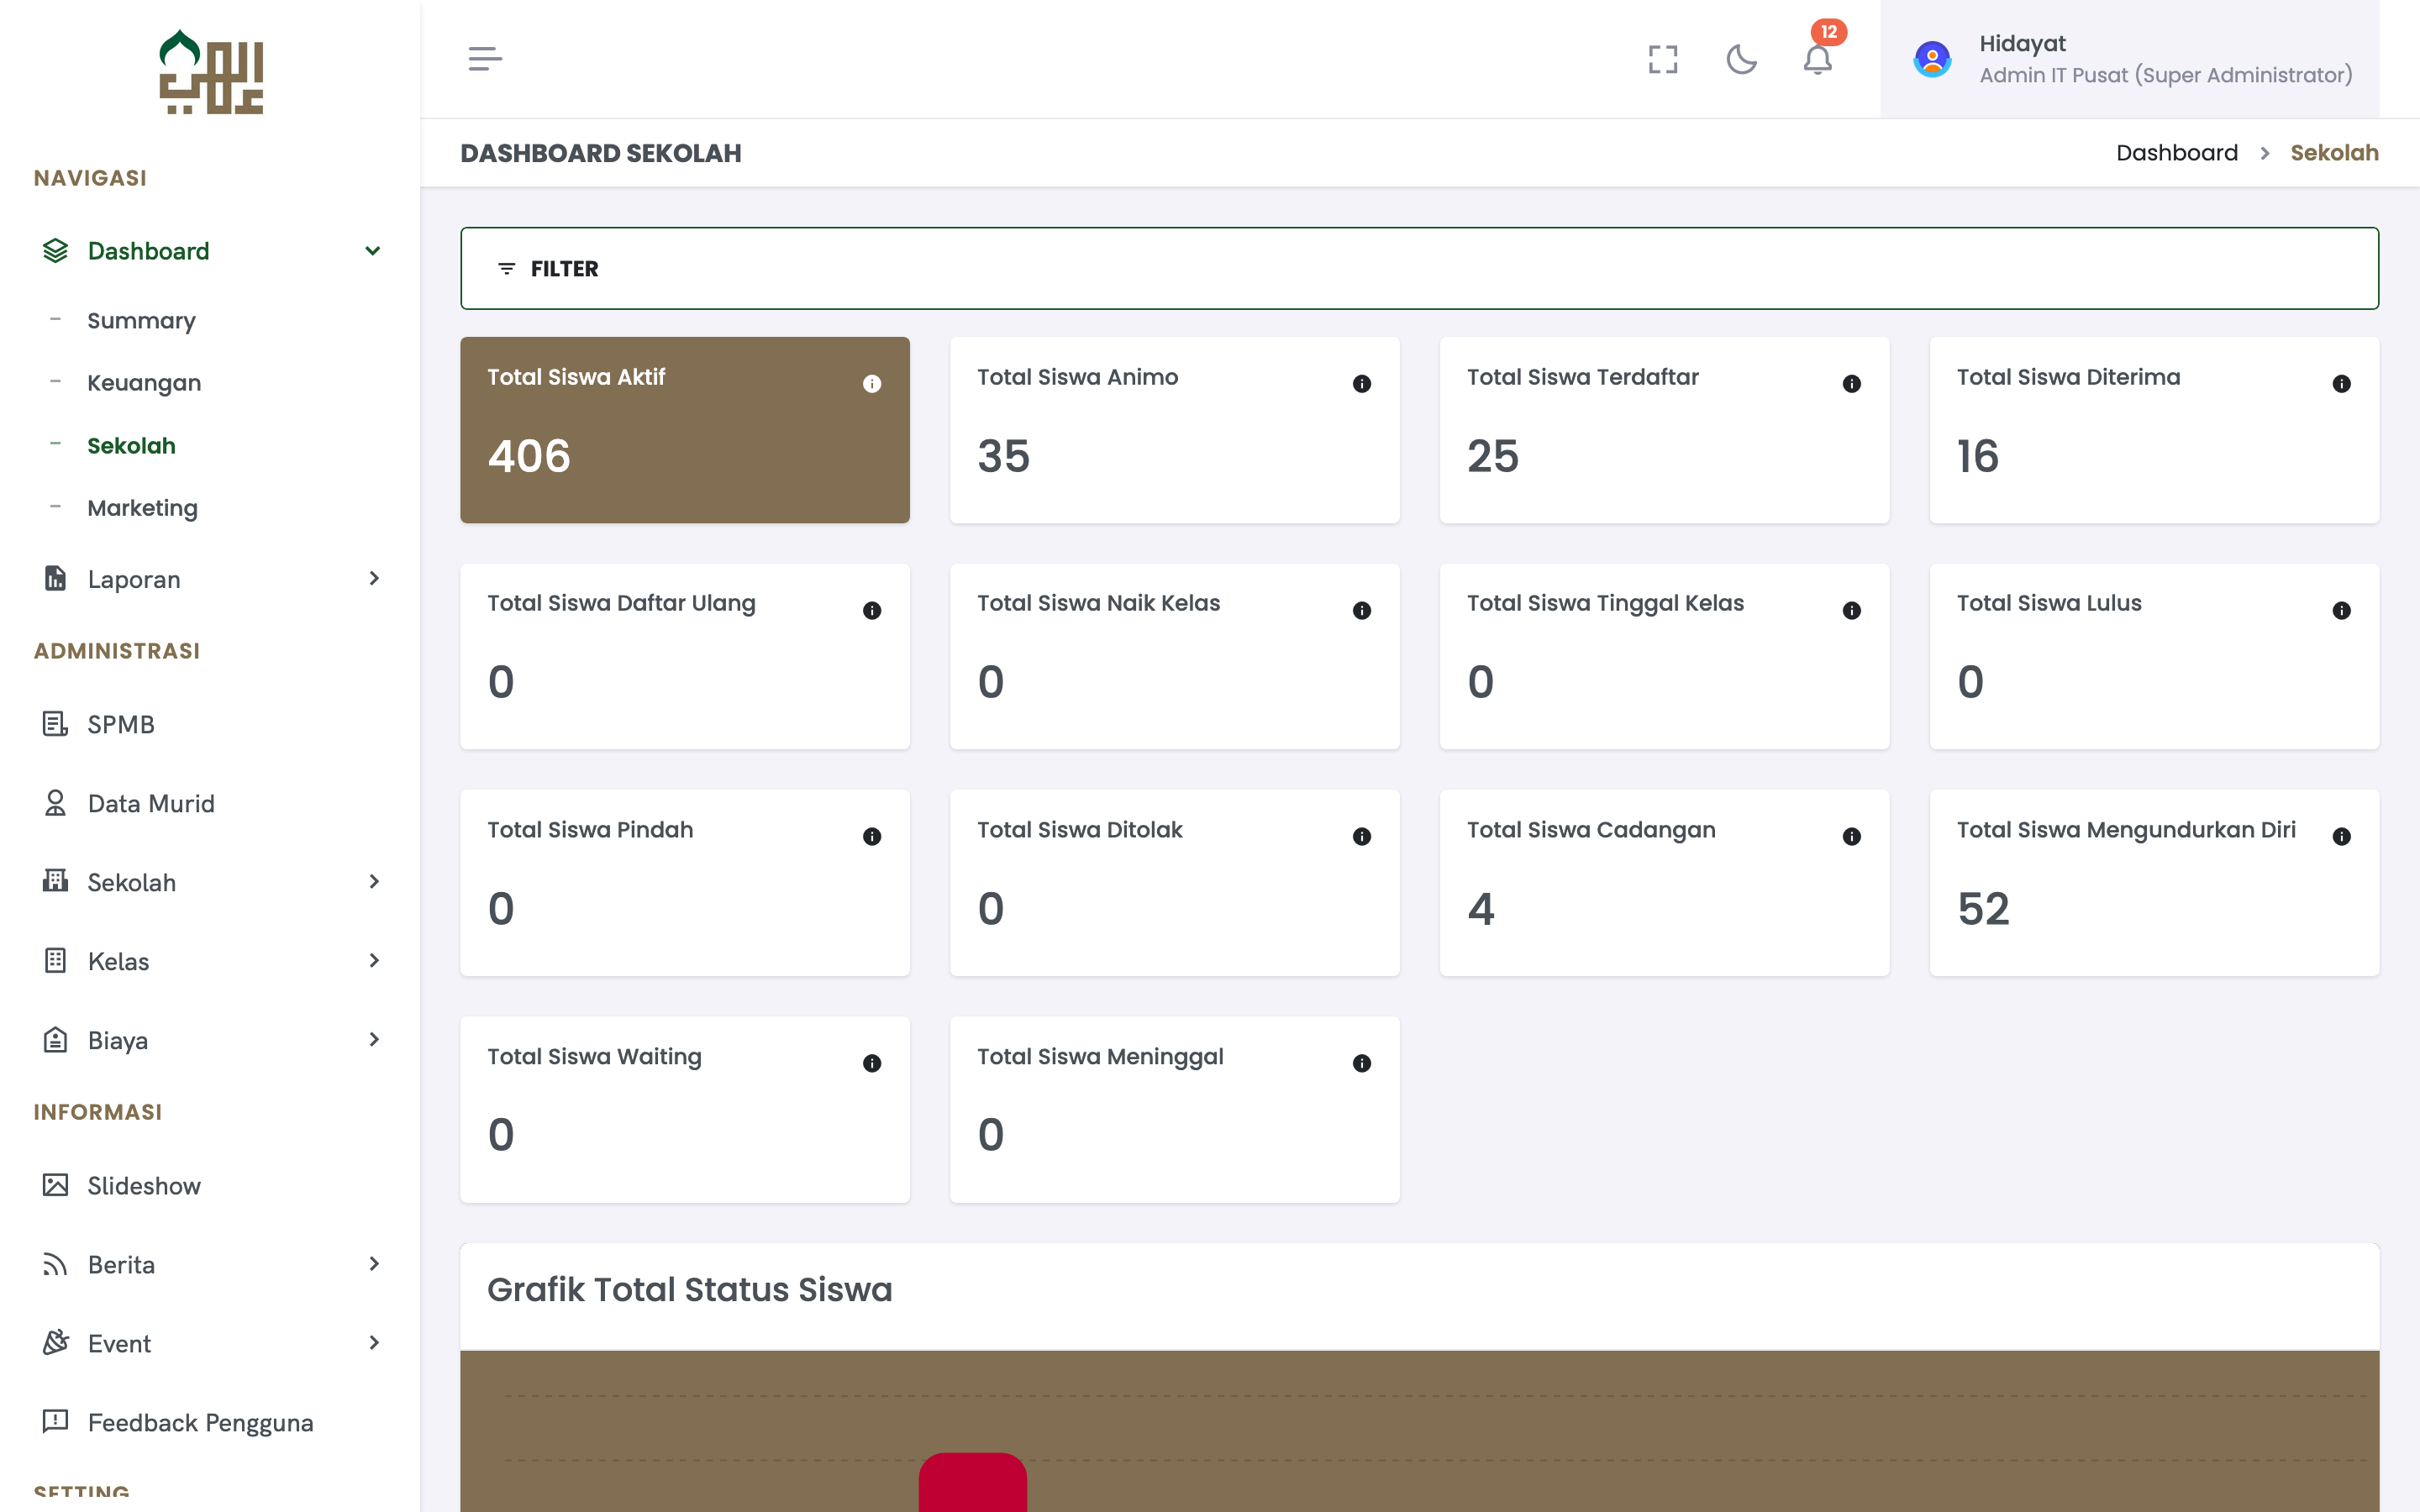
Task: Click the Biaya icon in the sidebar
Action: click(55, 1040)
